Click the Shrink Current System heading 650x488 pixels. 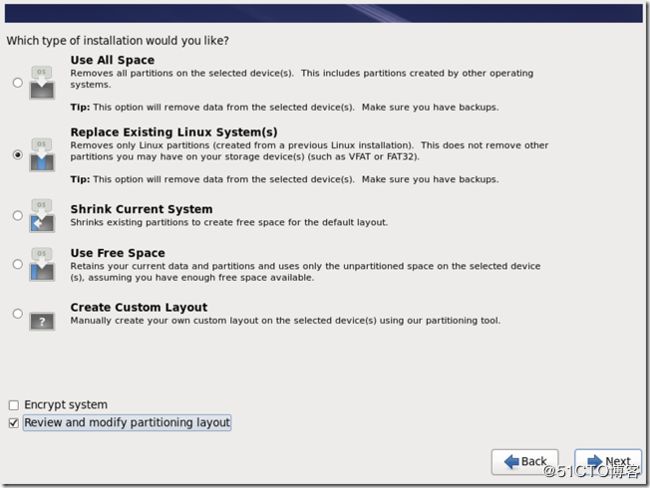coord(141,209)
